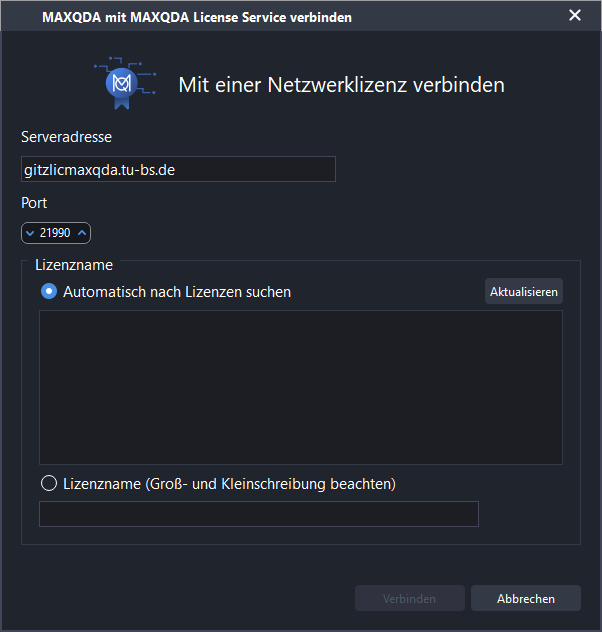
Task: Click into the Serveradresse input field
Action: click(x=178, y=169)
